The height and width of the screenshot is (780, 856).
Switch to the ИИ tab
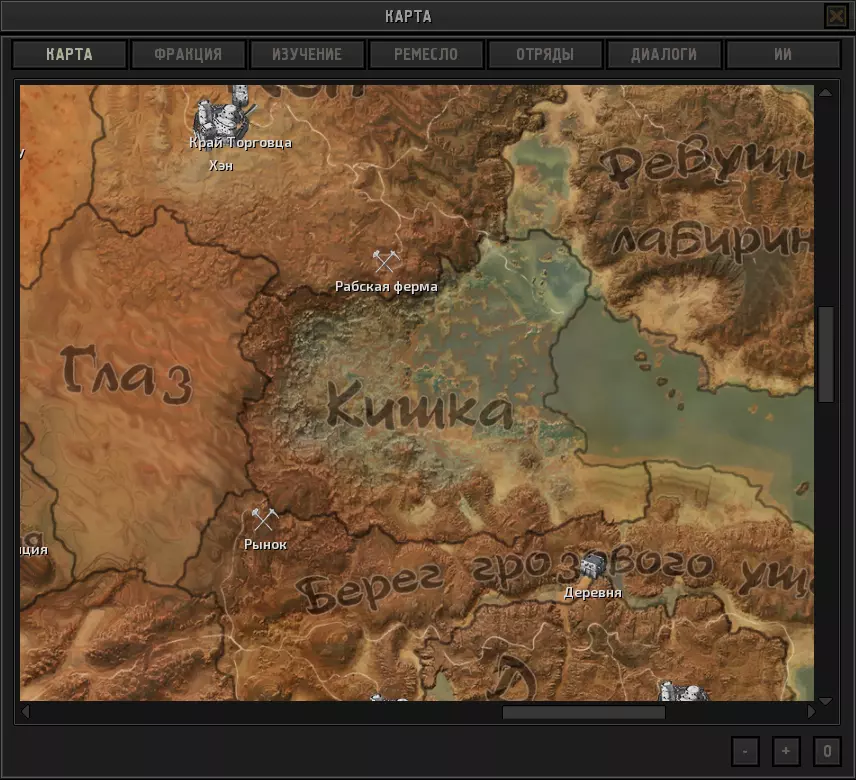pos(783,55)
